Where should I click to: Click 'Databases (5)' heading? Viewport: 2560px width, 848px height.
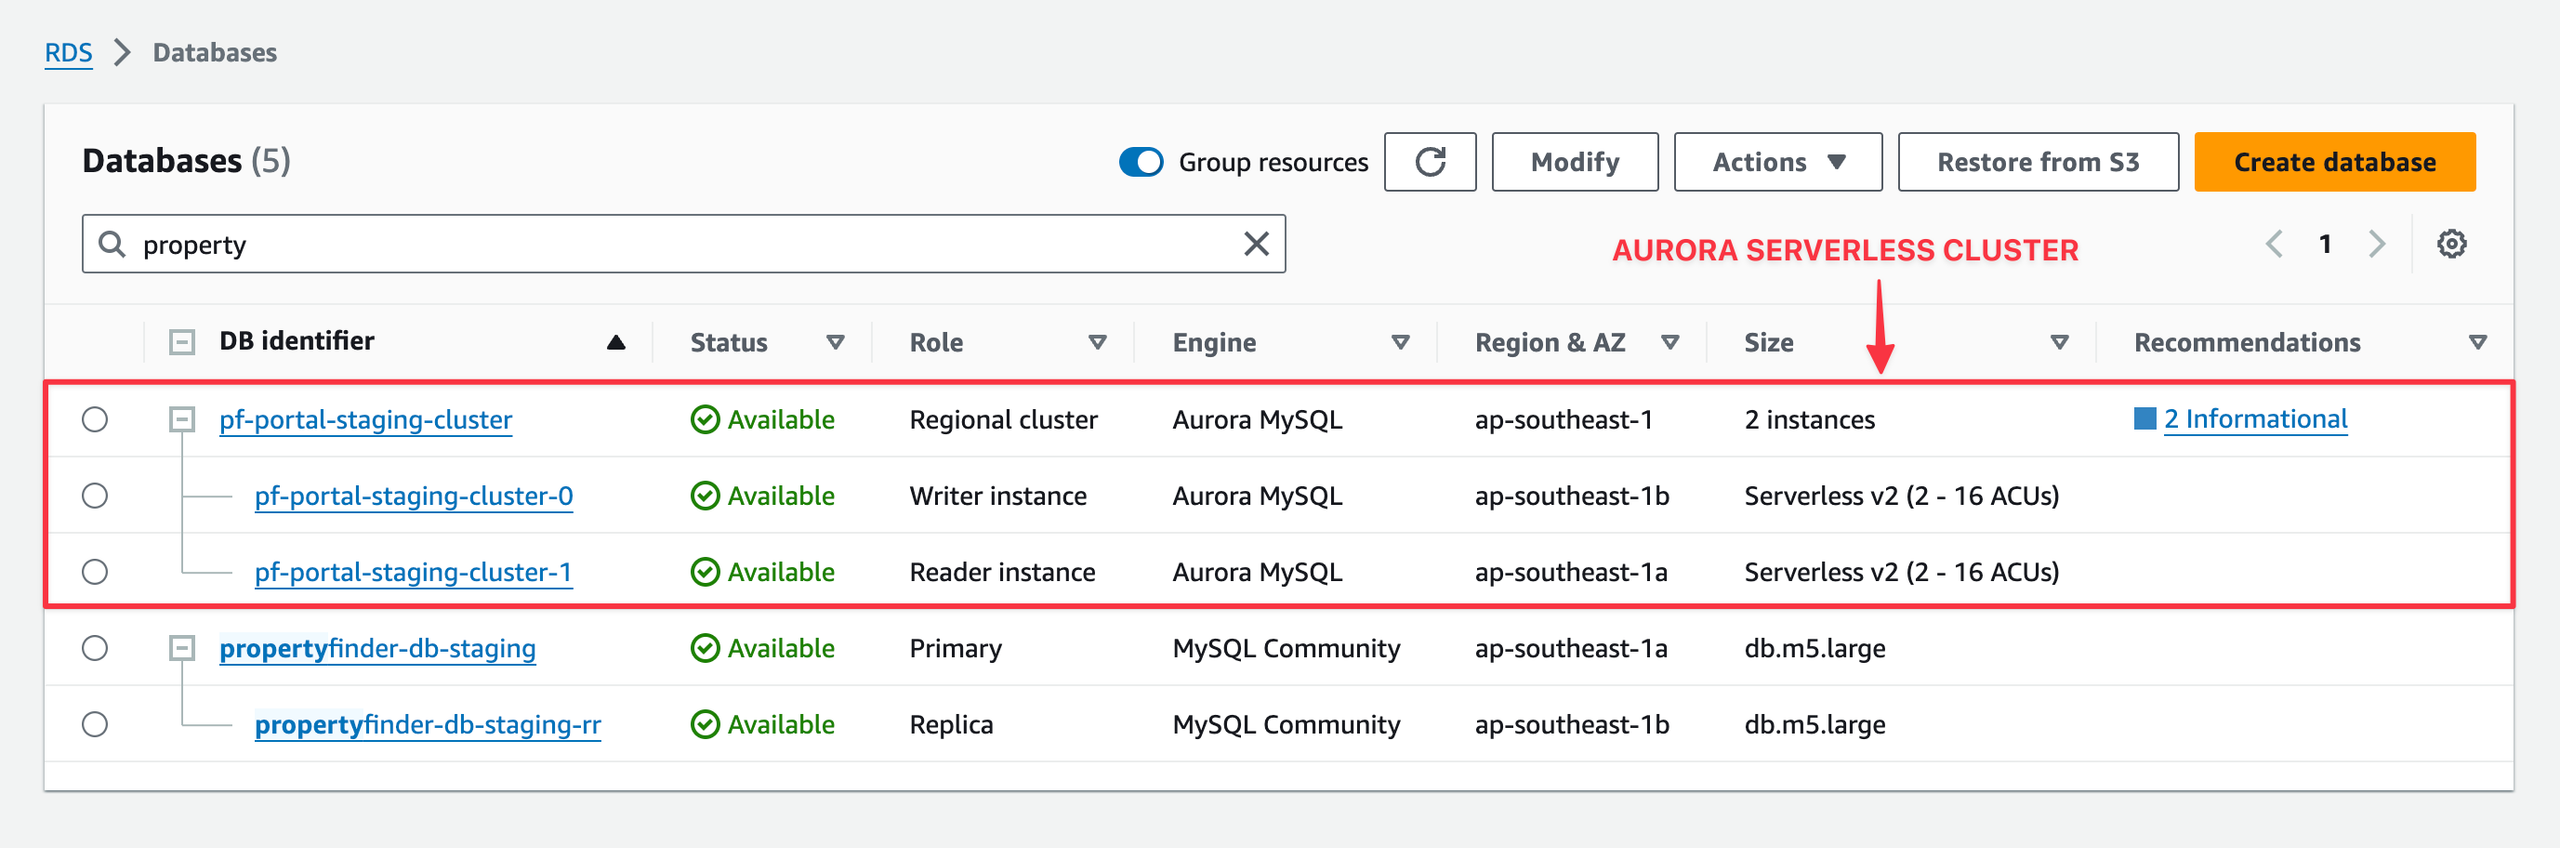(186, 161)
